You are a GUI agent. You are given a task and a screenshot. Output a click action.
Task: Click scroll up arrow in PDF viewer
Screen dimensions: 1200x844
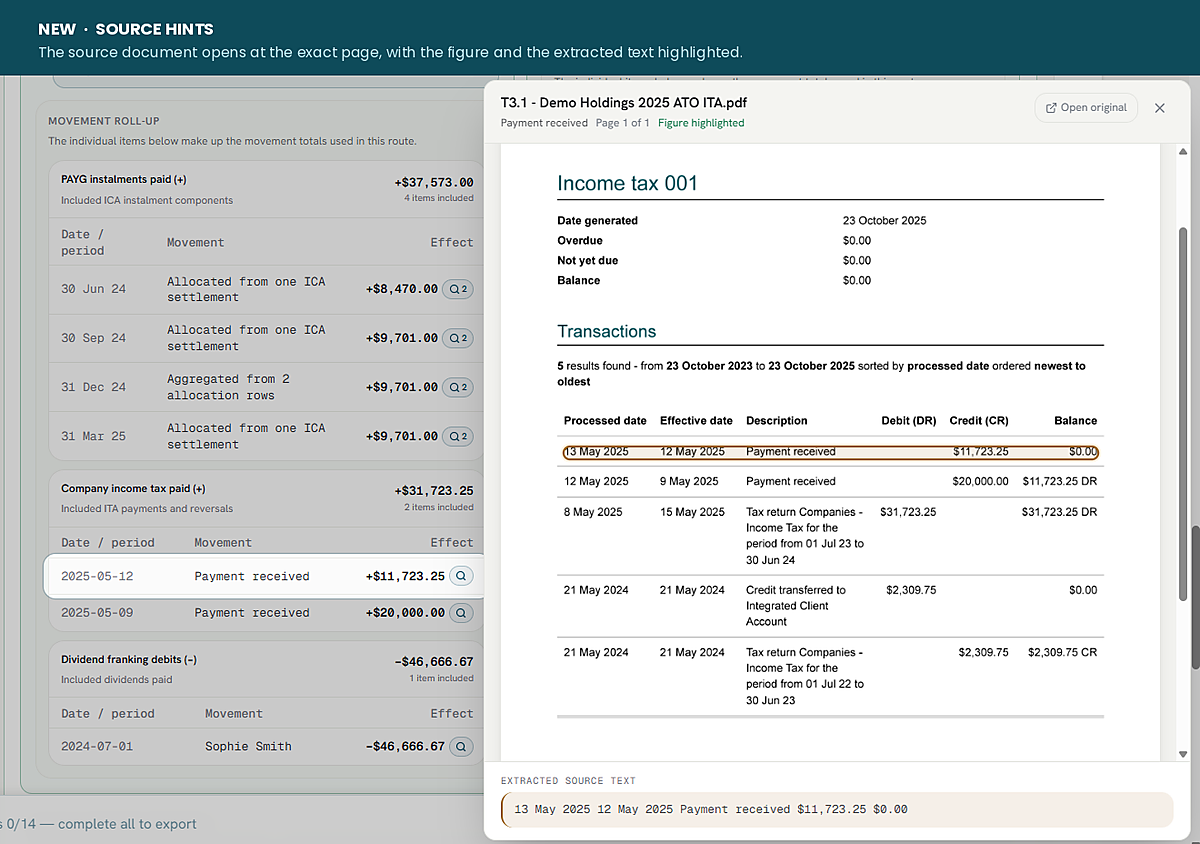(x=1184, y=152)
